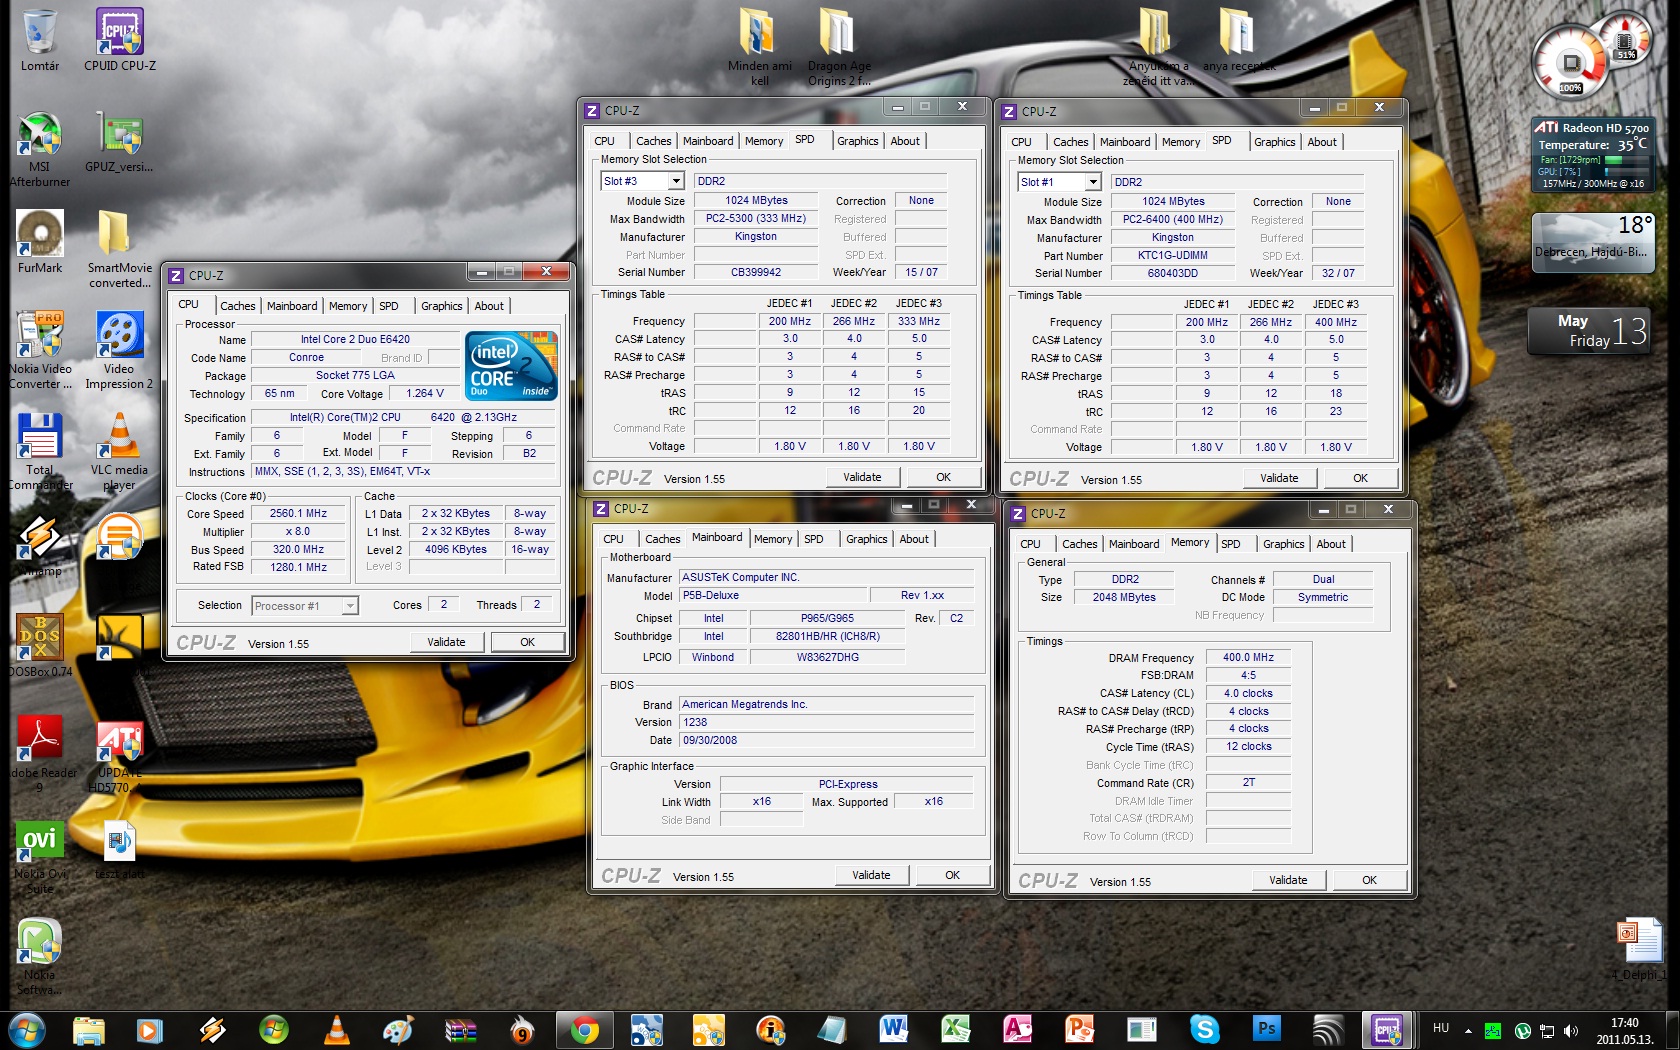Click the weather gadget showing 18°
The height and width of the screenshot is (1050, 1680).
(x=1593, y=242)
